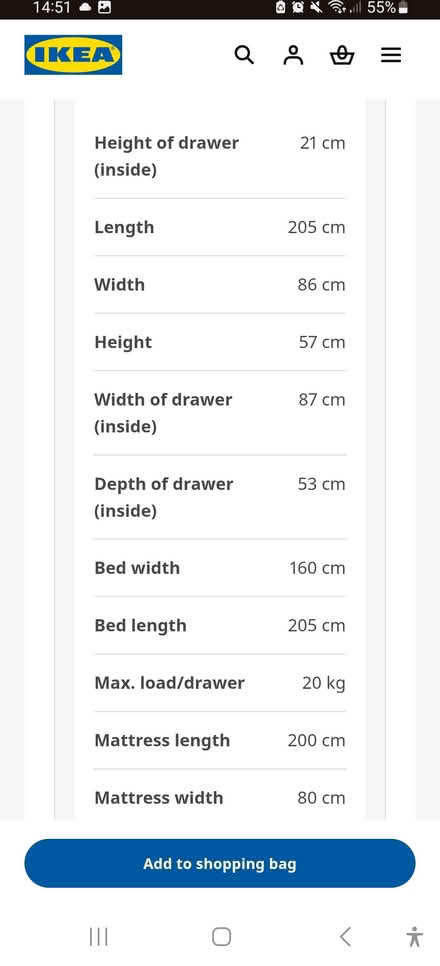
Task: Tap the battery 55% status indicator
Action: click(388, 8)
